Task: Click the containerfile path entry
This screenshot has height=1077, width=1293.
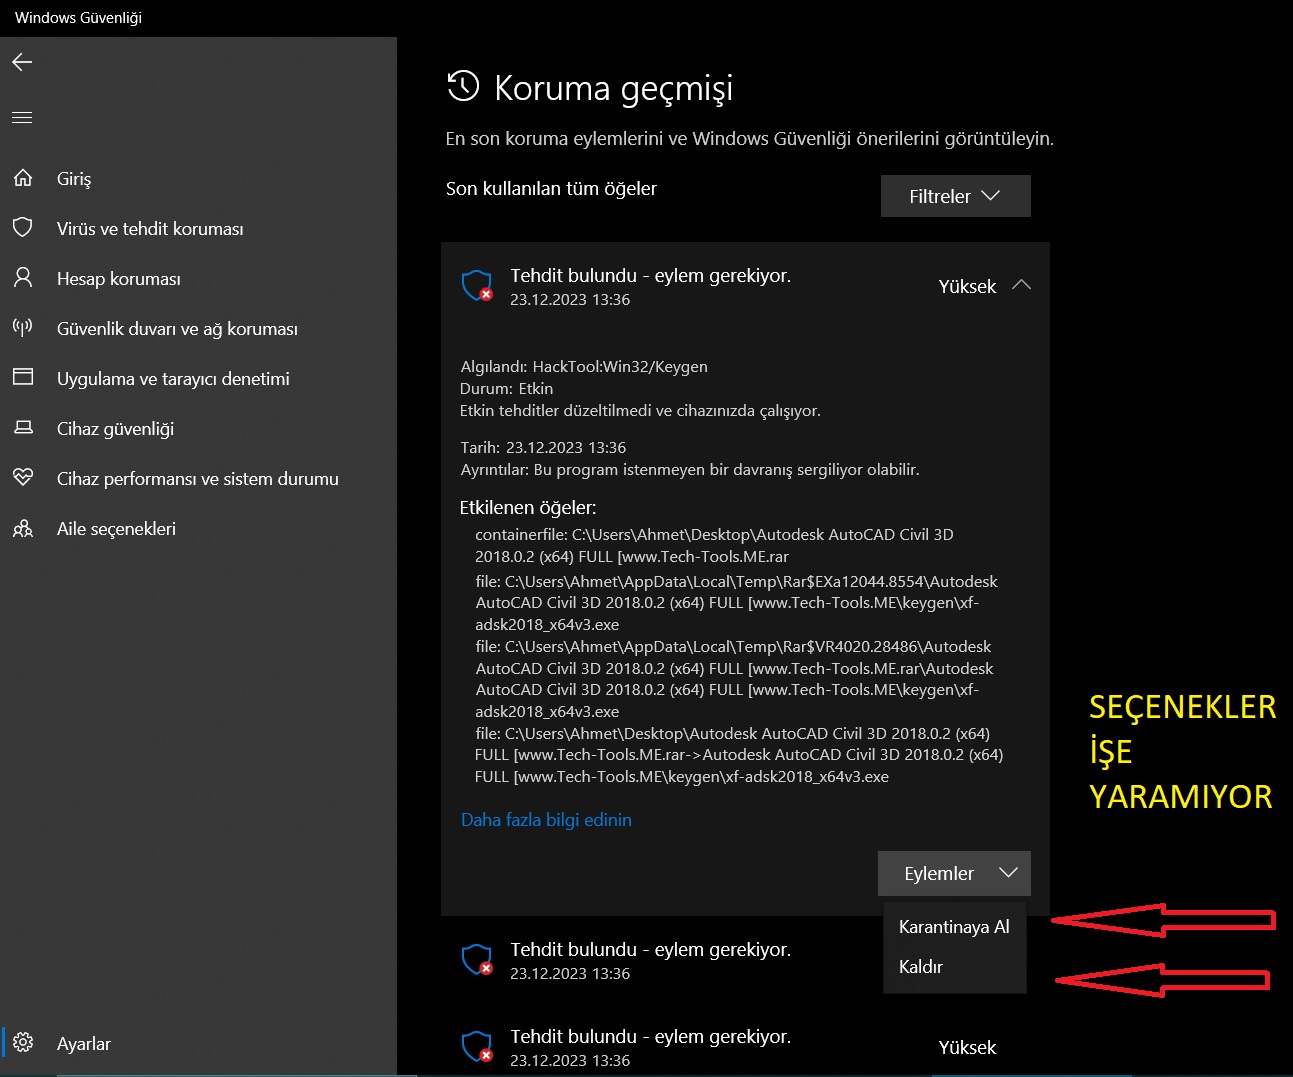Action: (714, 545)
